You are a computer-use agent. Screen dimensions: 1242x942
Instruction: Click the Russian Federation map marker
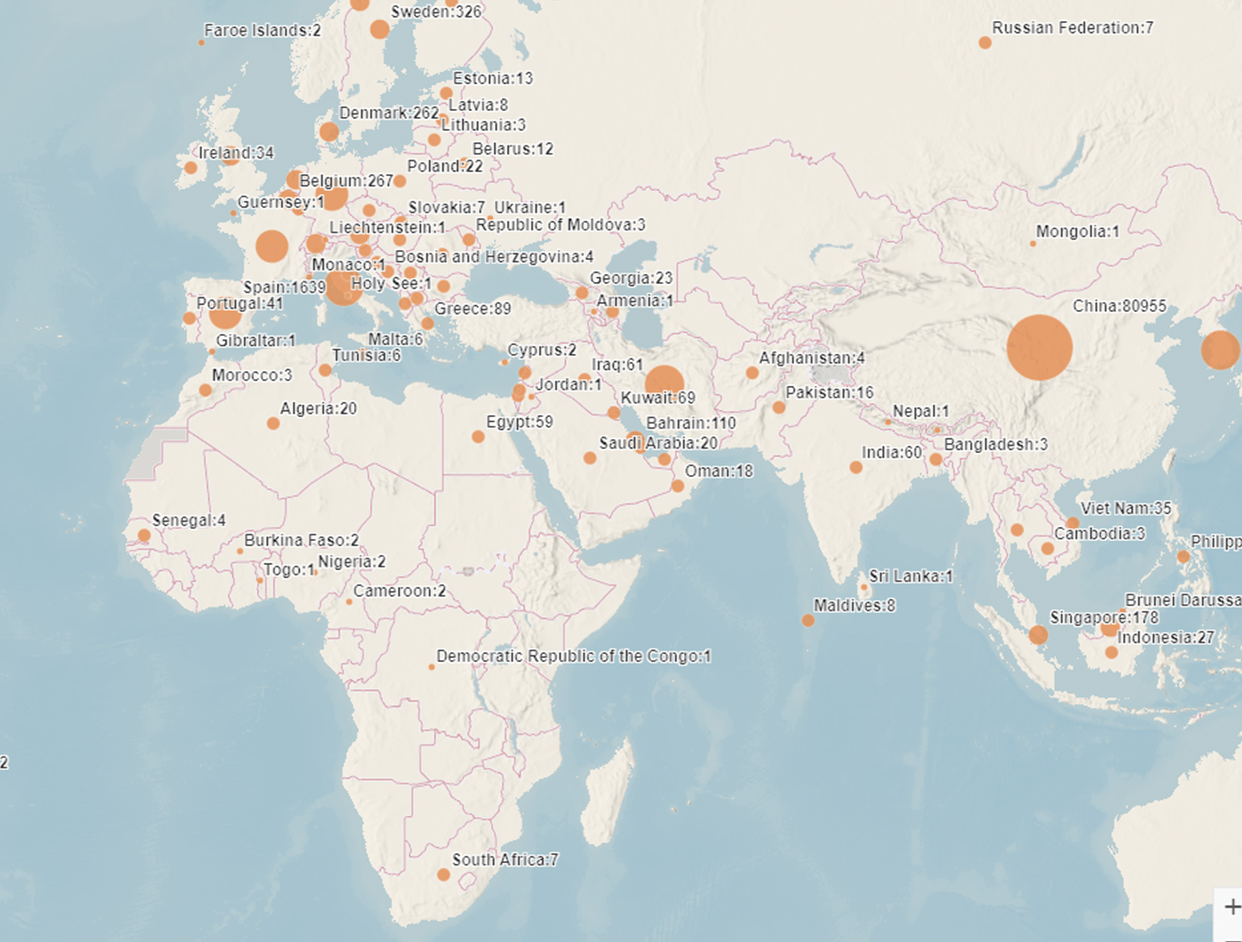(x=985, y=42)
